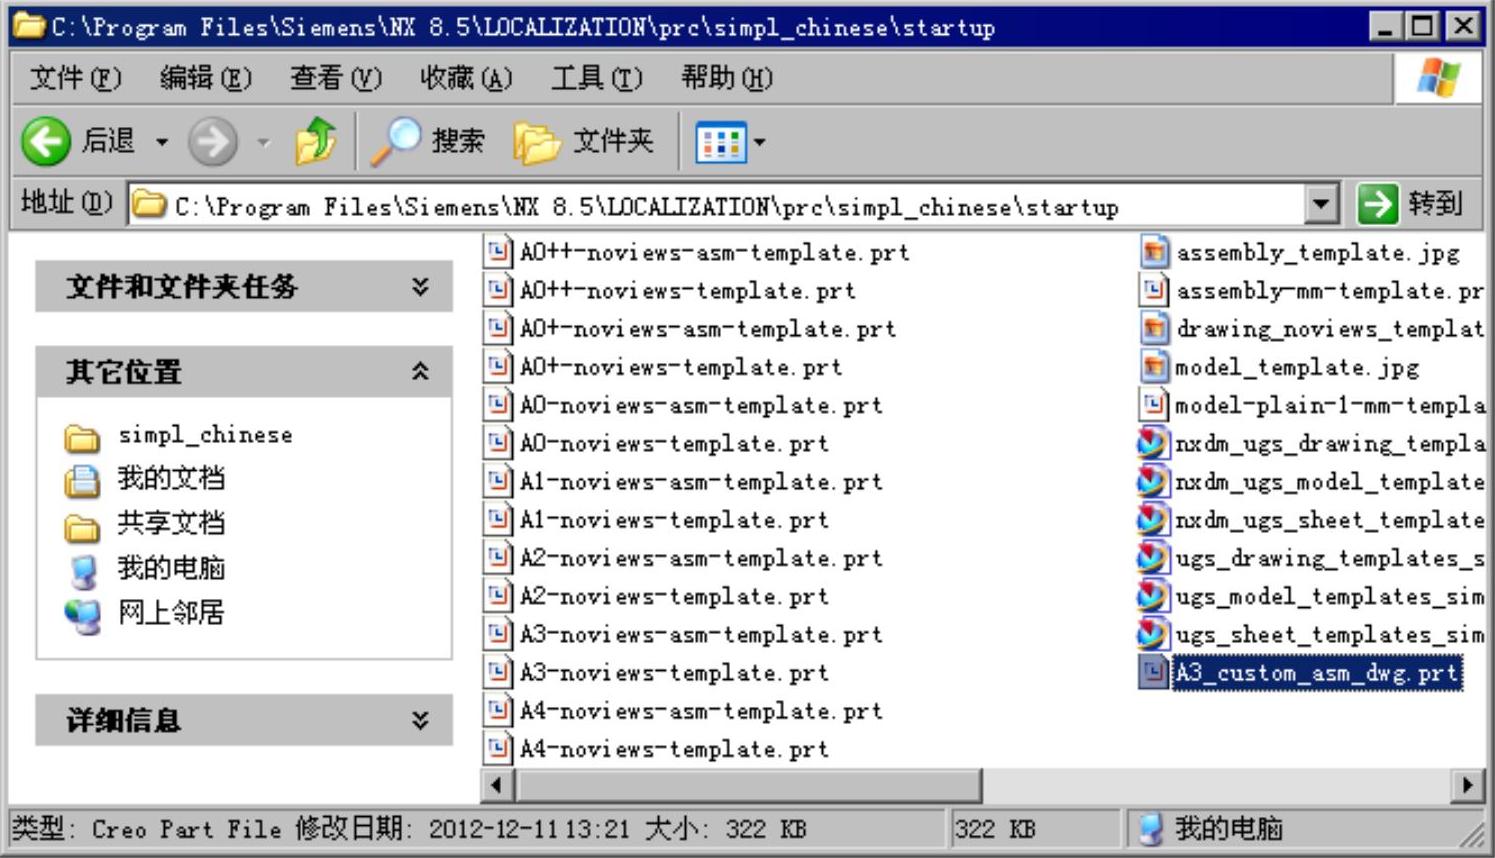Select drawing_noviews_template image icon
This screenshot has height=858, width=1495.
click(x=1154, y=328)
